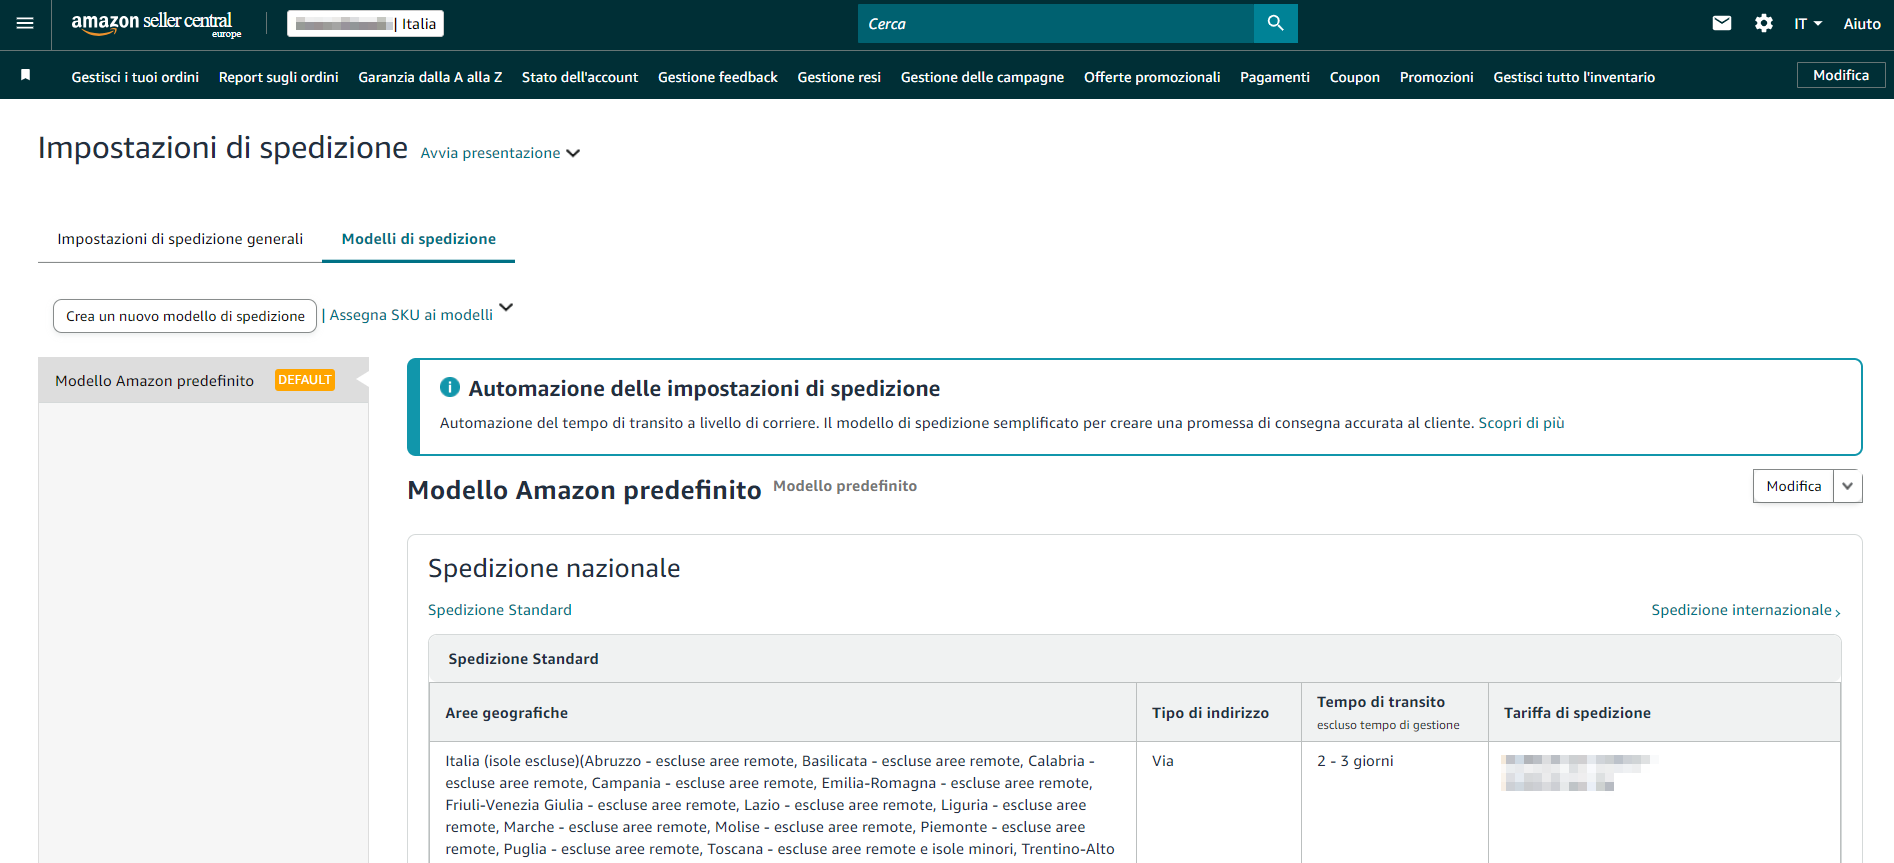
Task: Open the IT language dropdown
Action: coord(1807,24)
